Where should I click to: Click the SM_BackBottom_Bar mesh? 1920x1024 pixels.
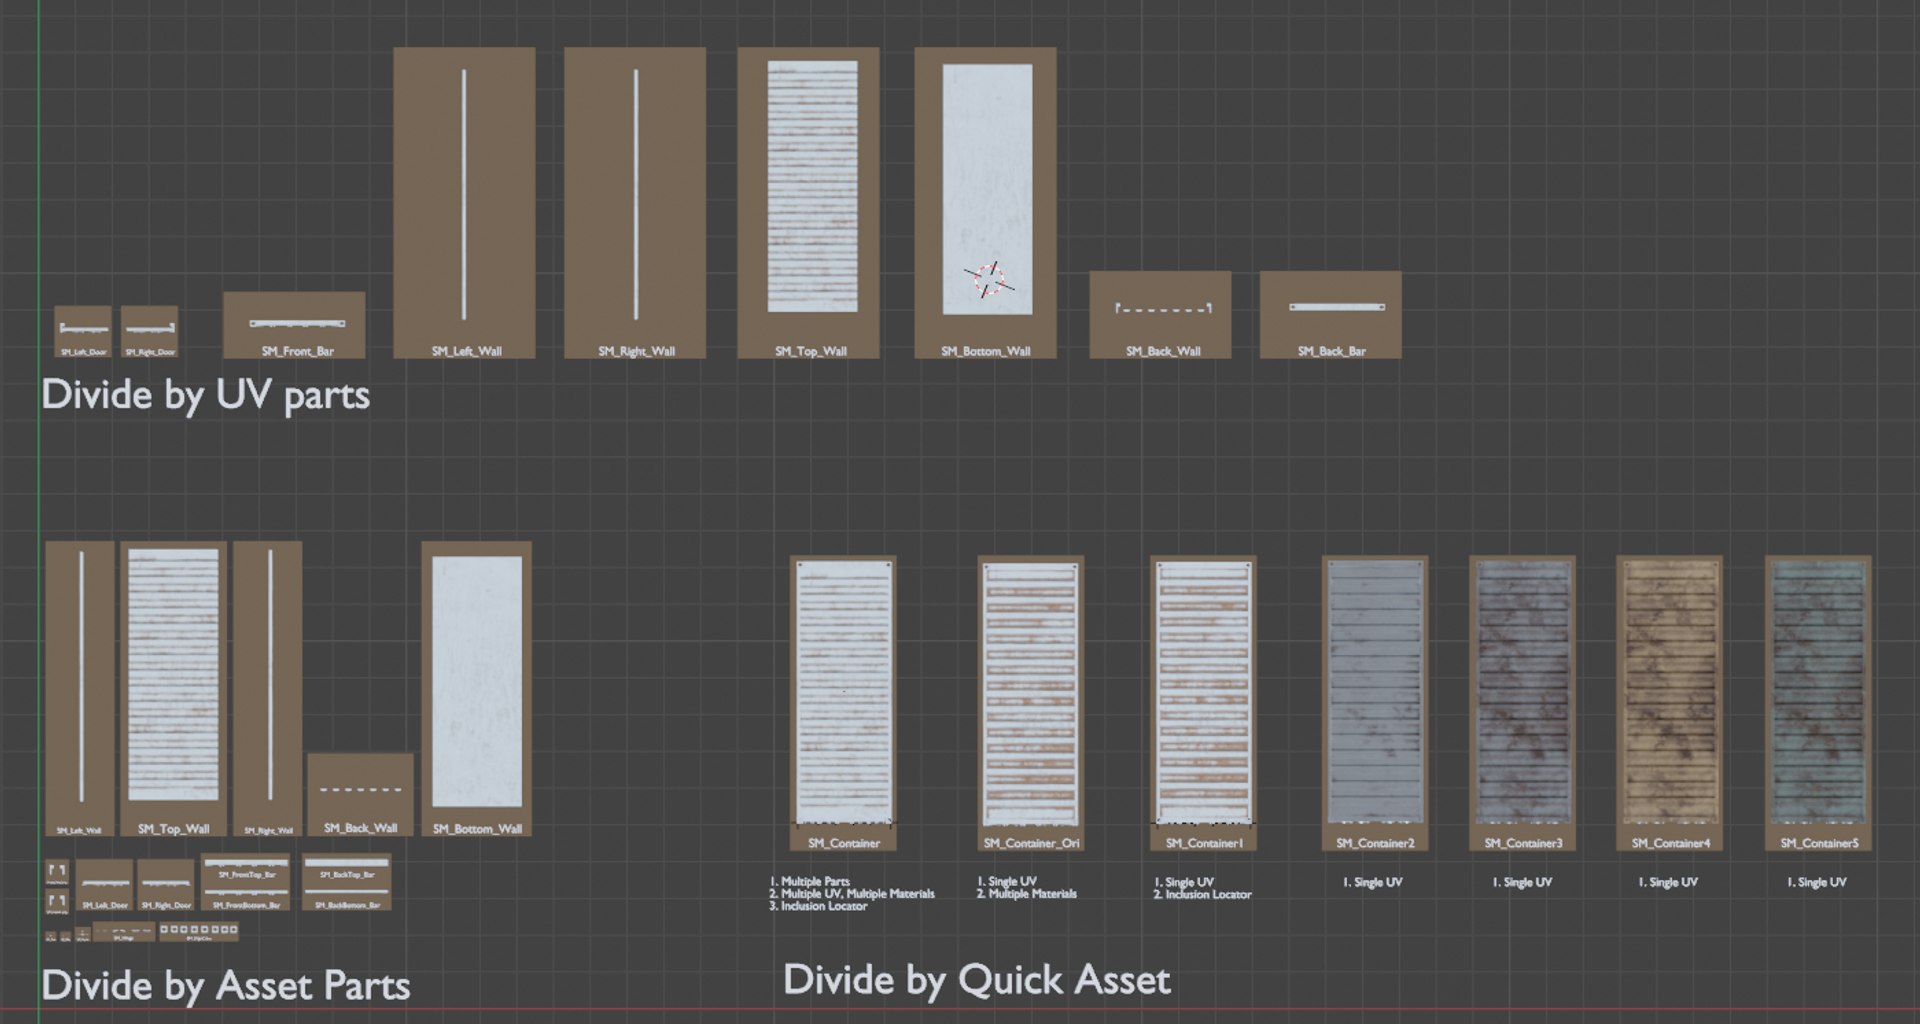[x=347, y=896]
